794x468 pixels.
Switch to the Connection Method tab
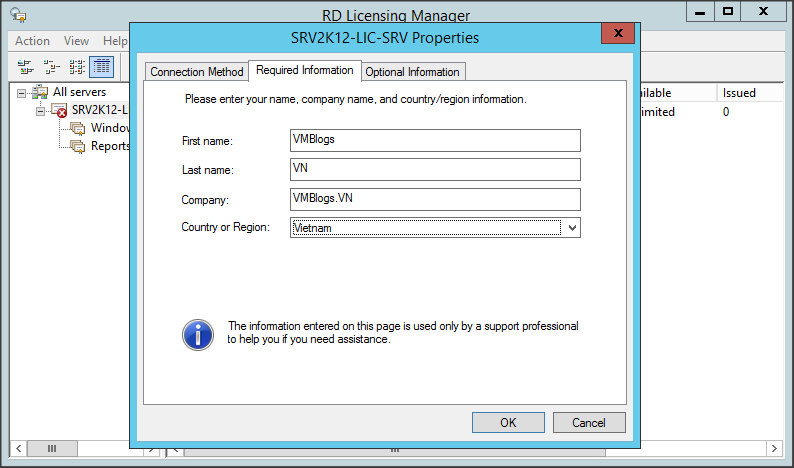tap(197, 72)
